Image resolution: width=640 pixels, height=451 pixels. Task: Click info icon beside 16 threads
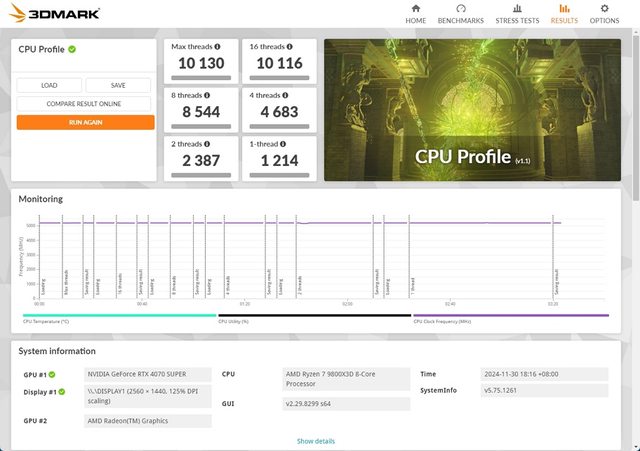coord(289,47)
